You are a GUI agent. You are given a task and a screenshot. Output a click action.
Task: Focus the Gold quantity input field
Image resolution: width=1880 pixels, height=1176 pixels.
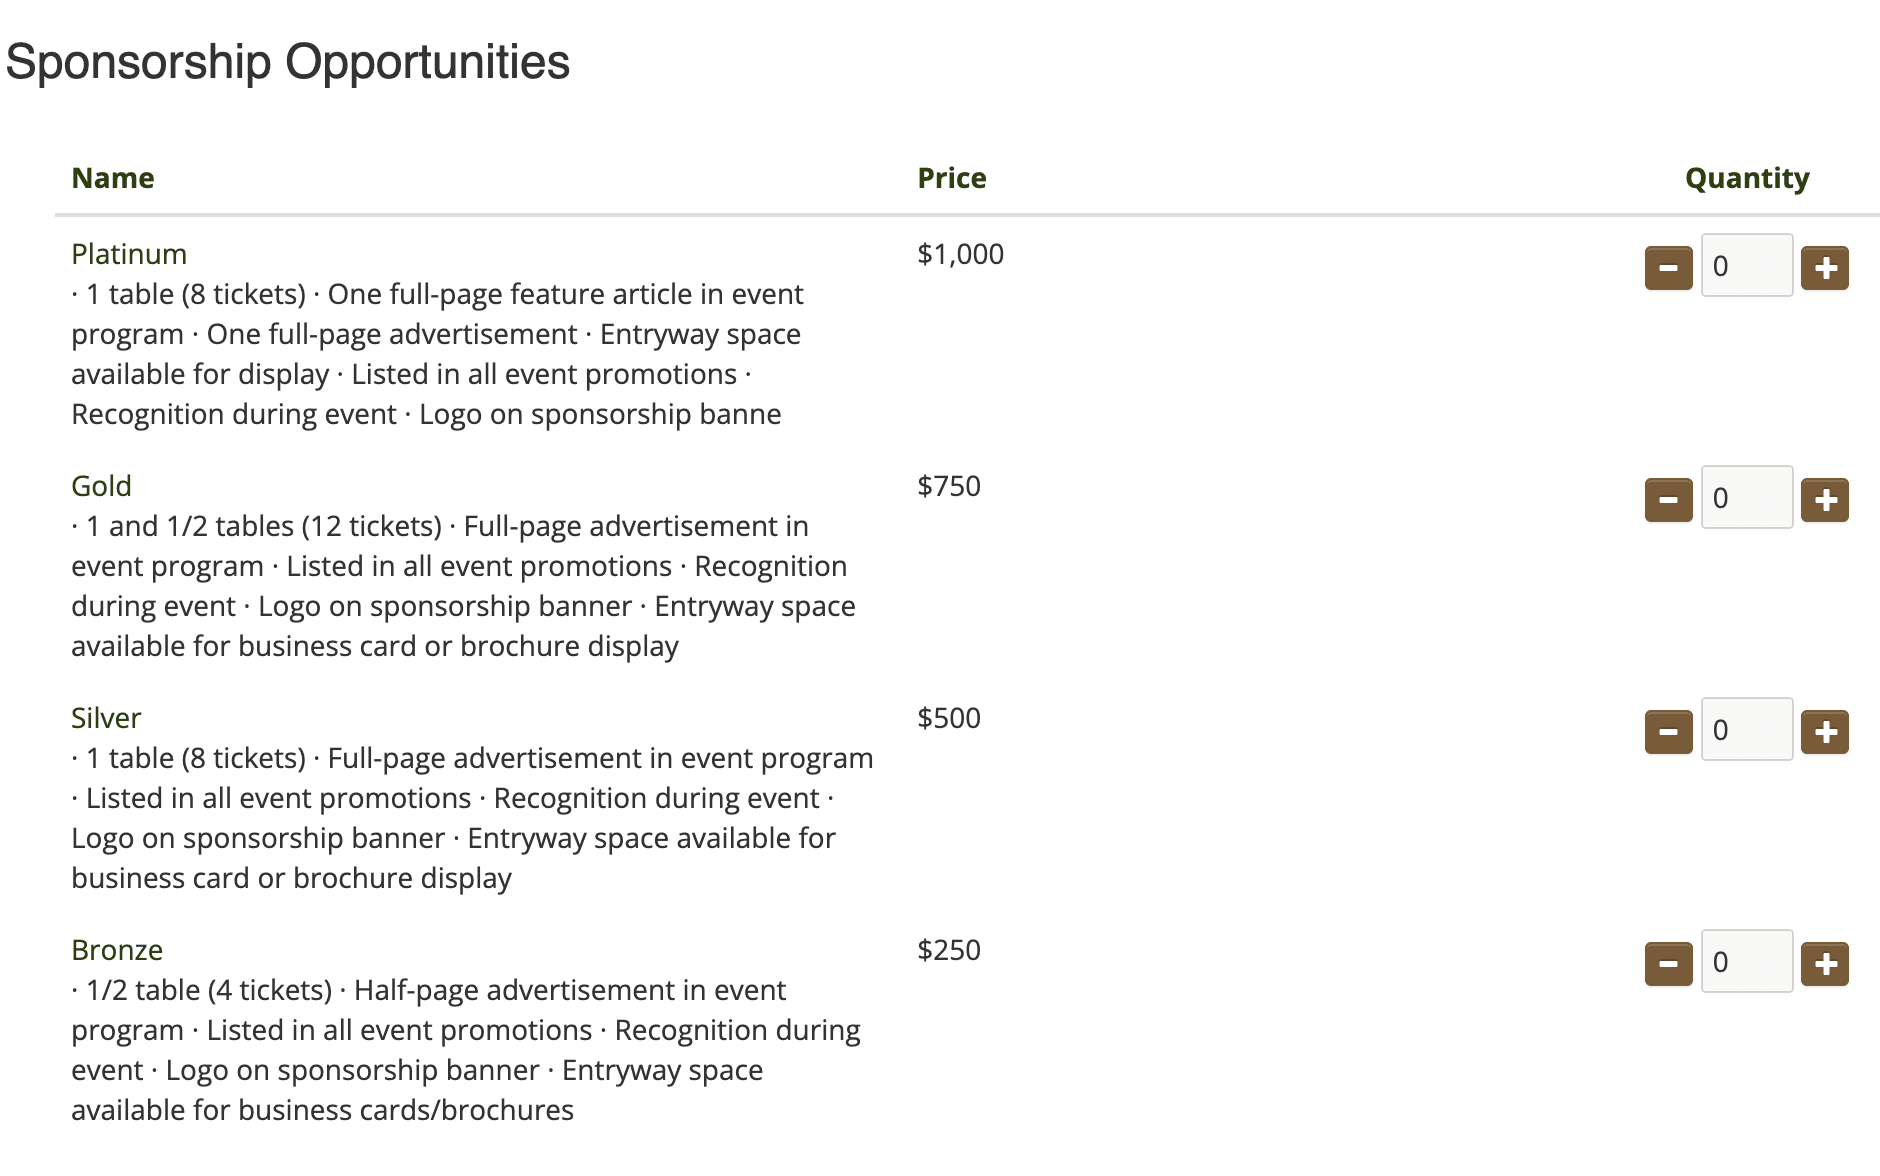(x=1746, y=498)
